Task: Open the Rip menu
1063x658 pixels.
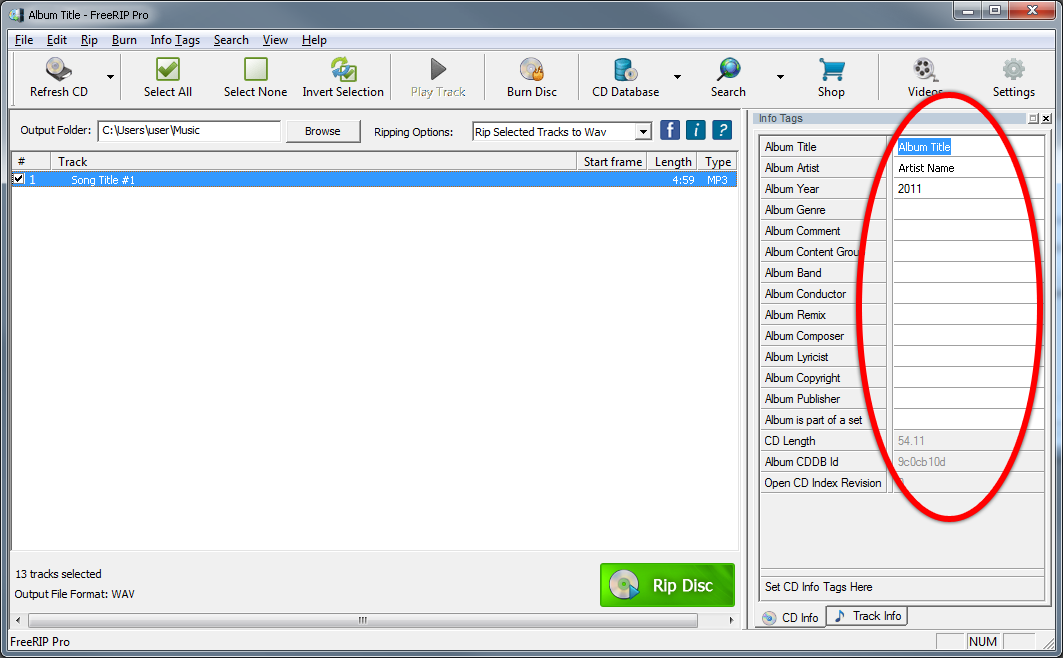Action: coord(89,40)
